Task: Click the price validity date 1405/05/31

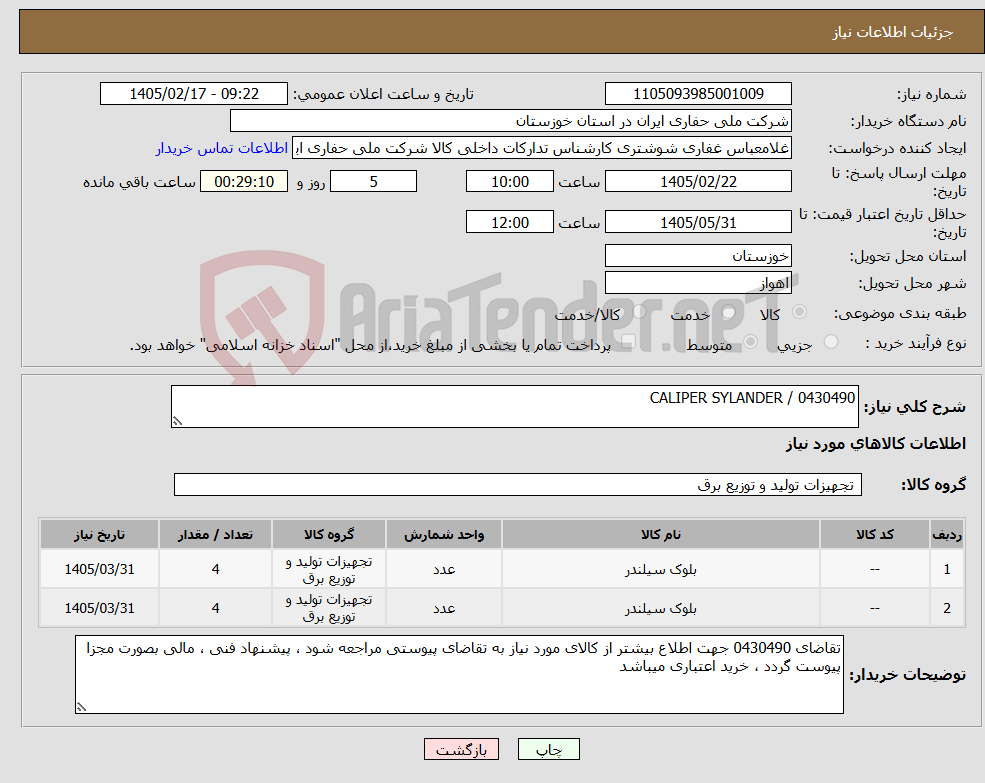Action: pos(698,222)
